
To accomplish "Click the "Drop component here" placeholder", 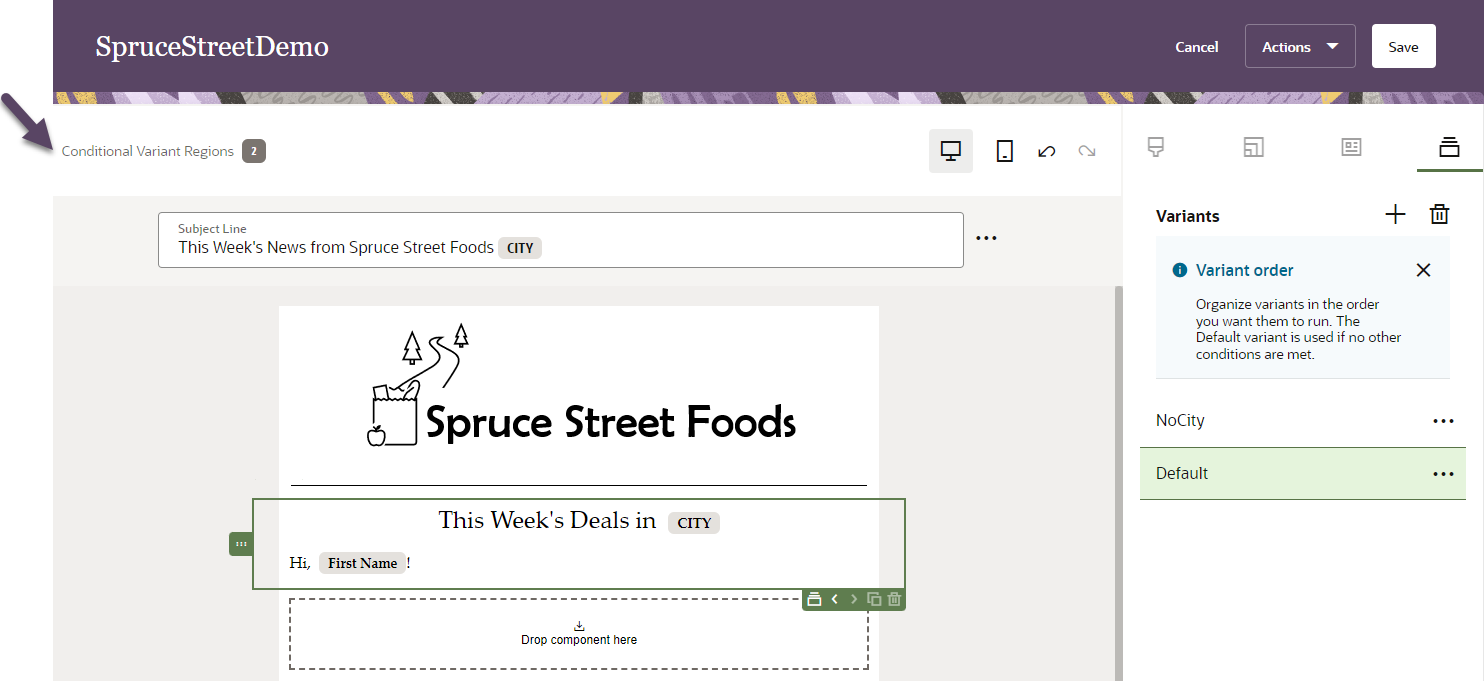I will click(x=579, y=634).
